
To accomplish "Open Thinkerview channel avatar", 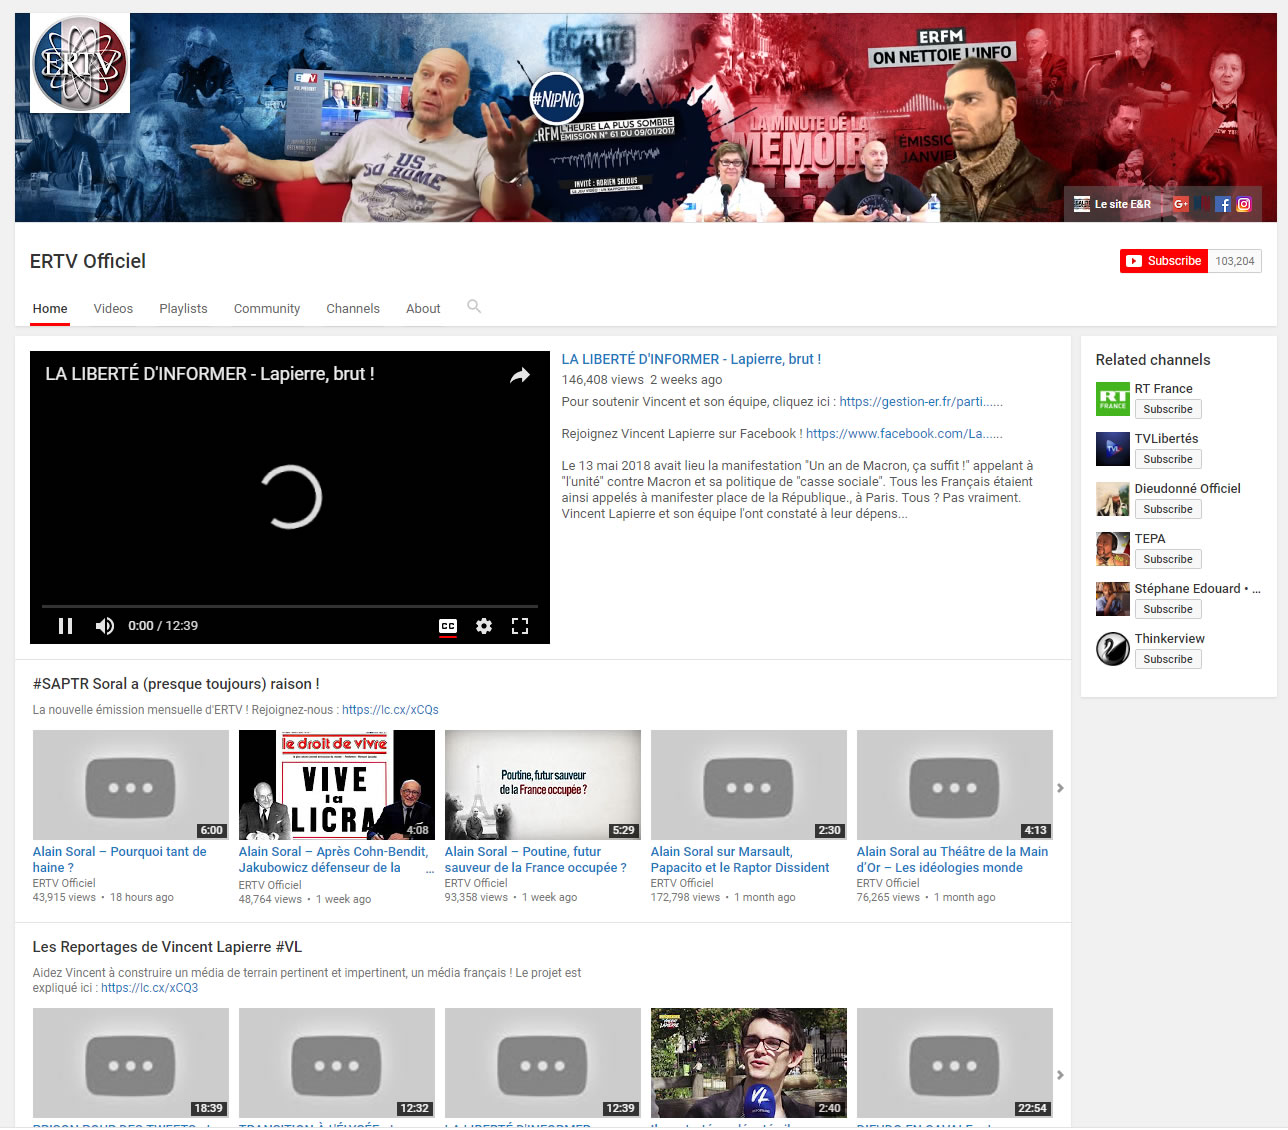I will [x=1113, y=649].
